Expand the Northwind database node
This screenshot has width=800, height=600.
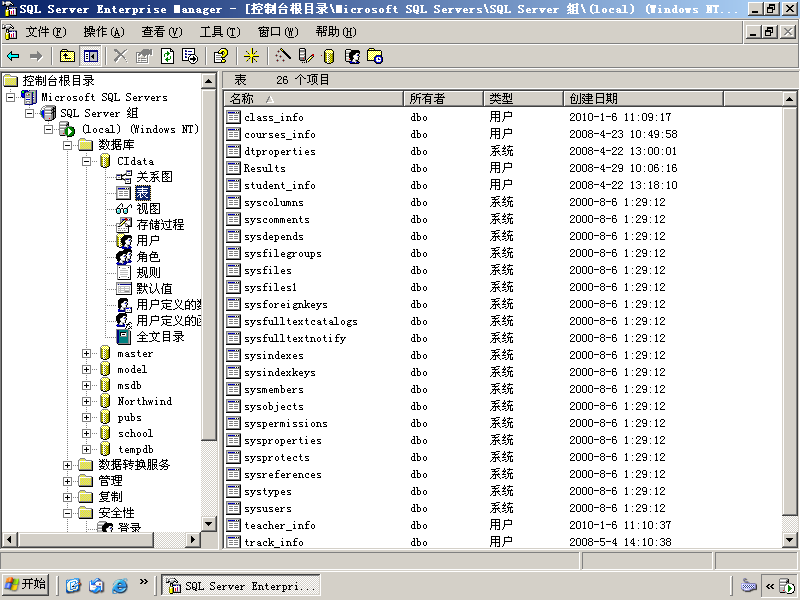[86, 401]
